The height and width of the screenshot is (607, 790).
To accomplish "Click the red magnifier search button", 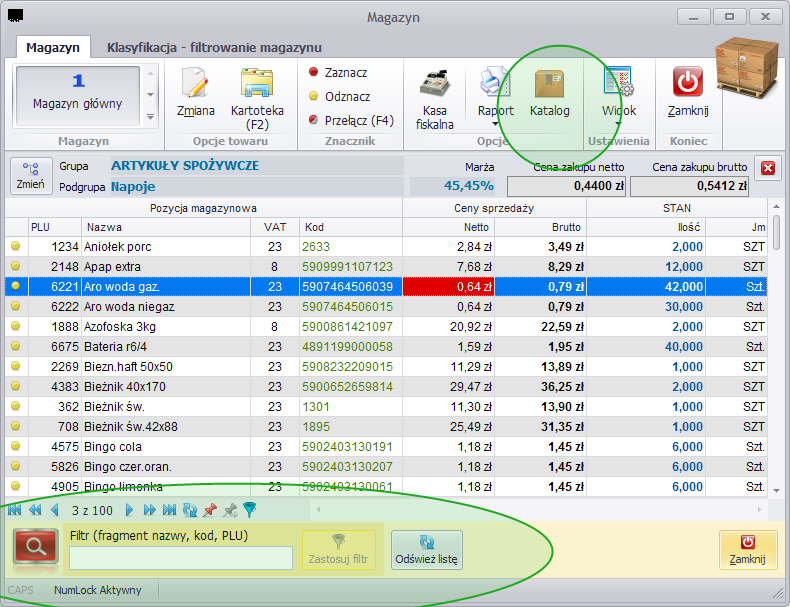I will [35, 546].
